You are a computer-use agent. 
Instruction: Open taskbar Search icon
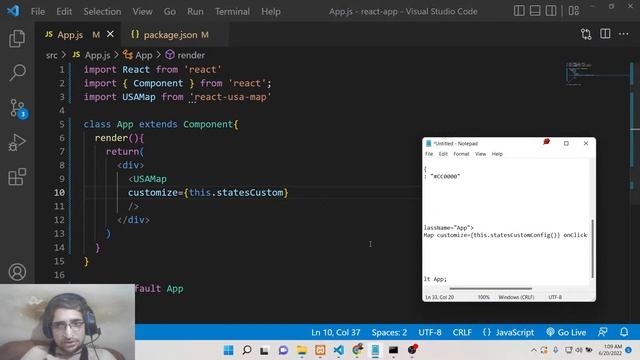pos(247,350)
